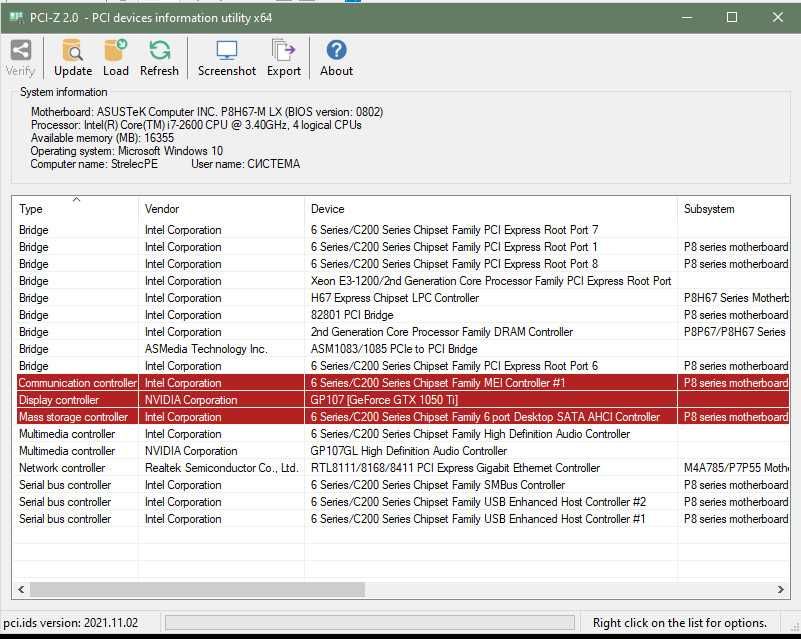Select the 82801 PCI Bridge row
801x639 pixels.
click(x=403, y=315)
